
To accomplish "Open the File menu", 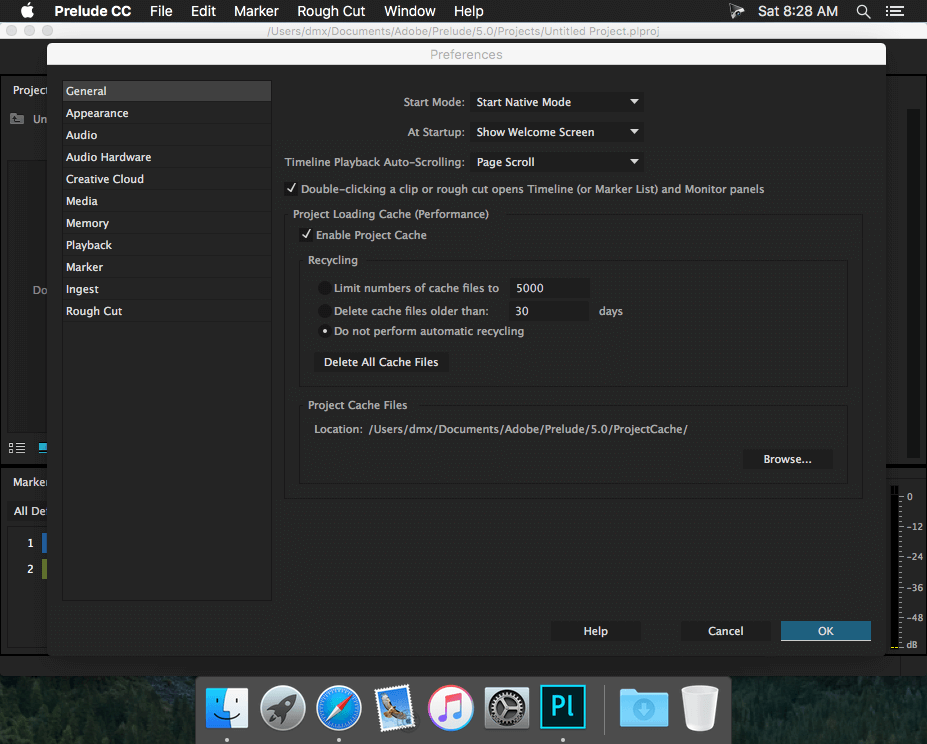I will [161, 11].
